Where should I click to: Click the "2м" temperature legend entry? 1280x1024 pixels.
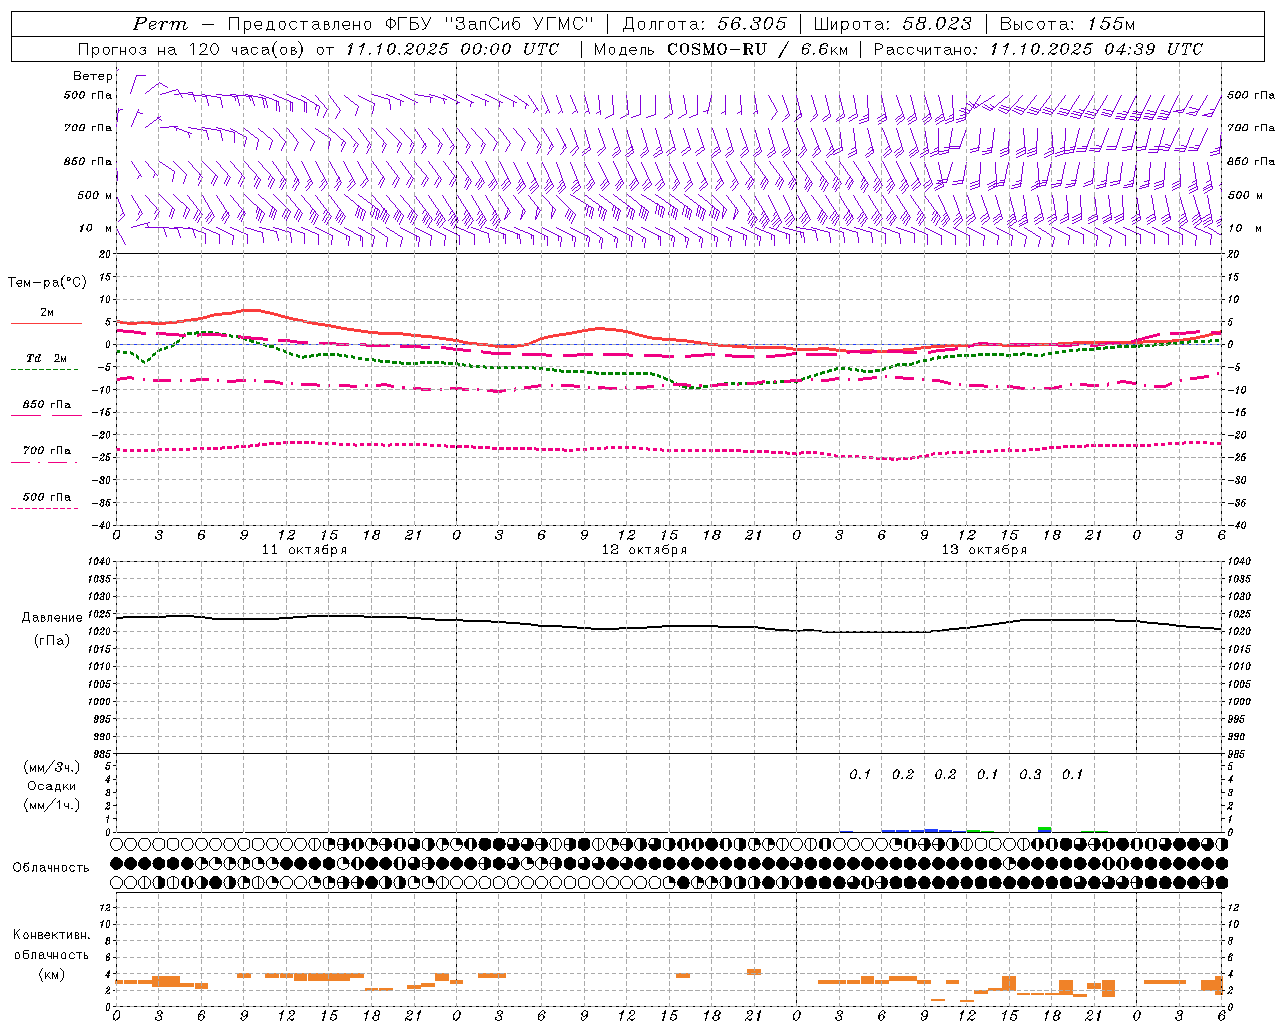(x=47, y=313)
